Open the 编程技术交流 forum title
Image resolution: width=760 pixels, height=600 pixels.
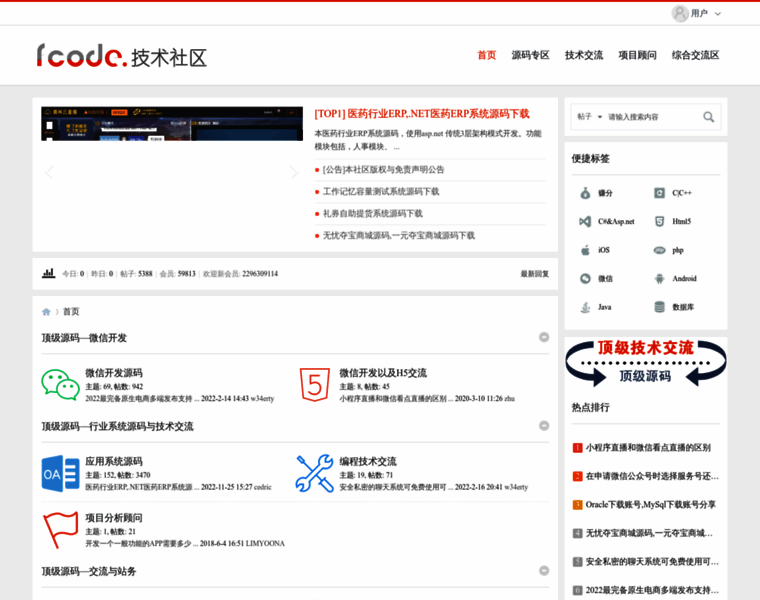pos(368,461)
